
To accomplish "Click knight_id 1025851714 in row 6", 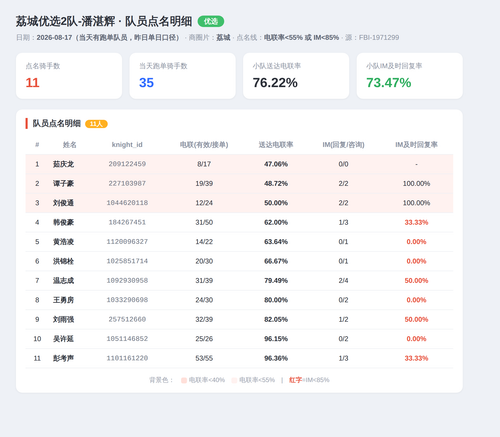I will point(127,261).
